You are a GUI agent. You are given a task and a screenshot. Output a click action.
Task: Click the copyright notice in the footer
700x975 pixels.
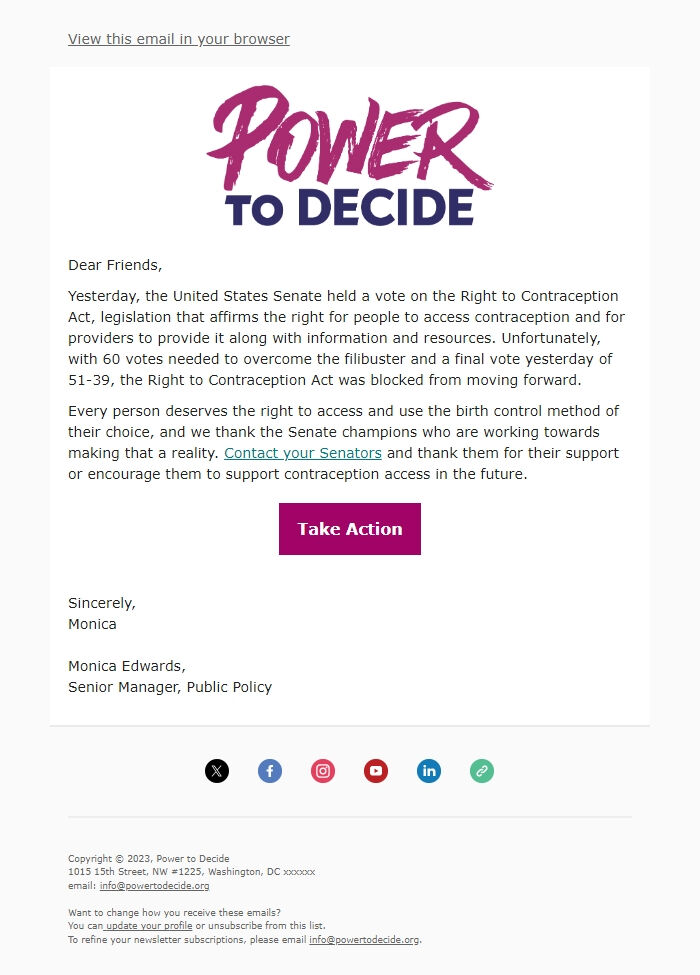[x=148, y=858]
